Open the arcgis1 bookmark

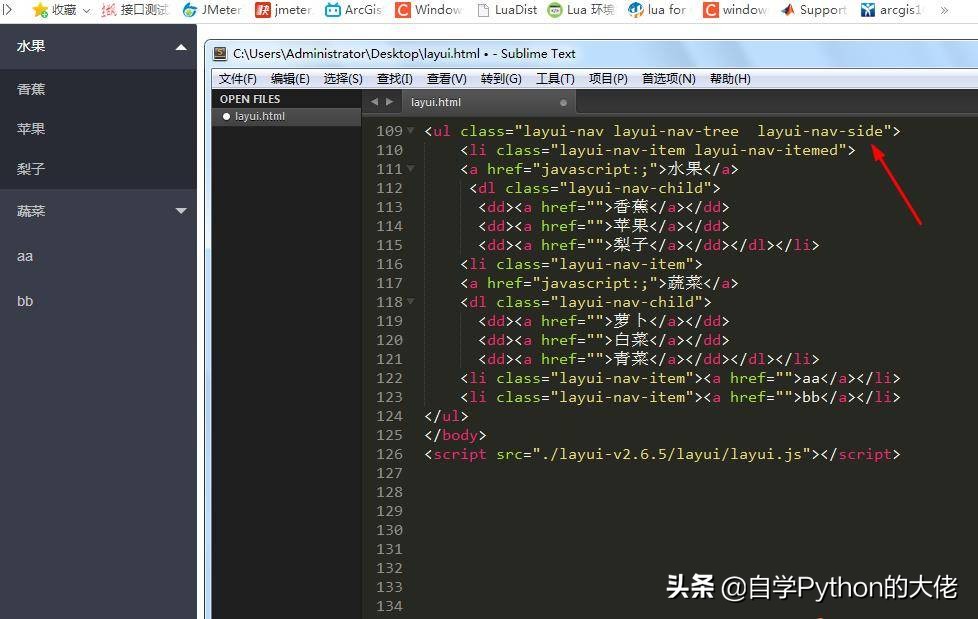pos(890,9)
